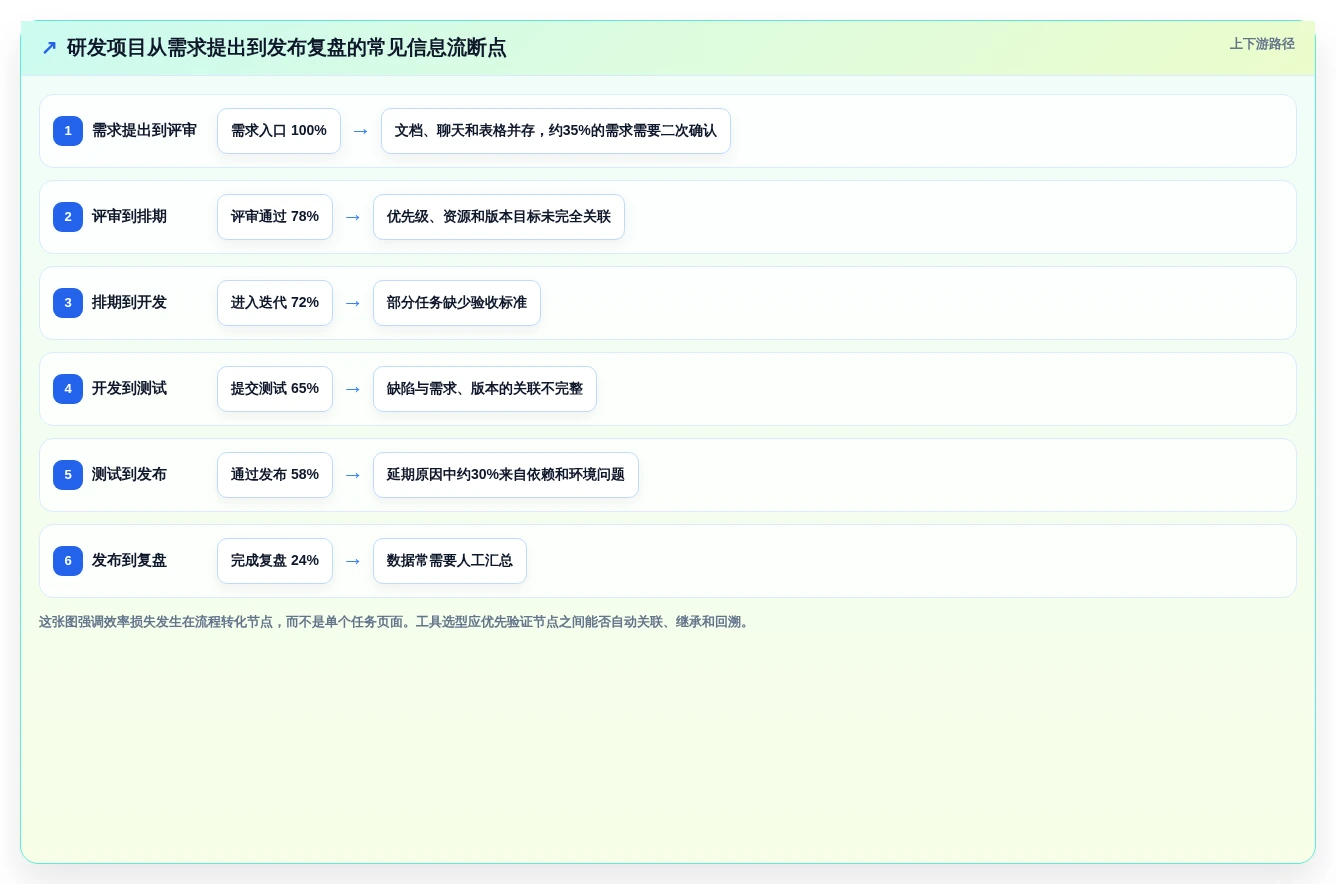Click the 优先级、资源和版本目标未完全关联 chip

click(x=499, y=217)
